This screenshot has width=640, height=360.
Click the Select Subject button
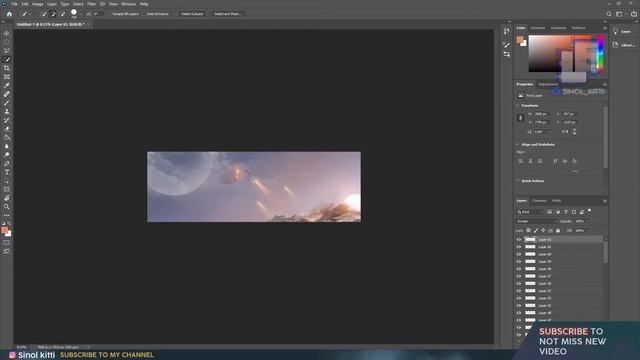pos(192,14)
